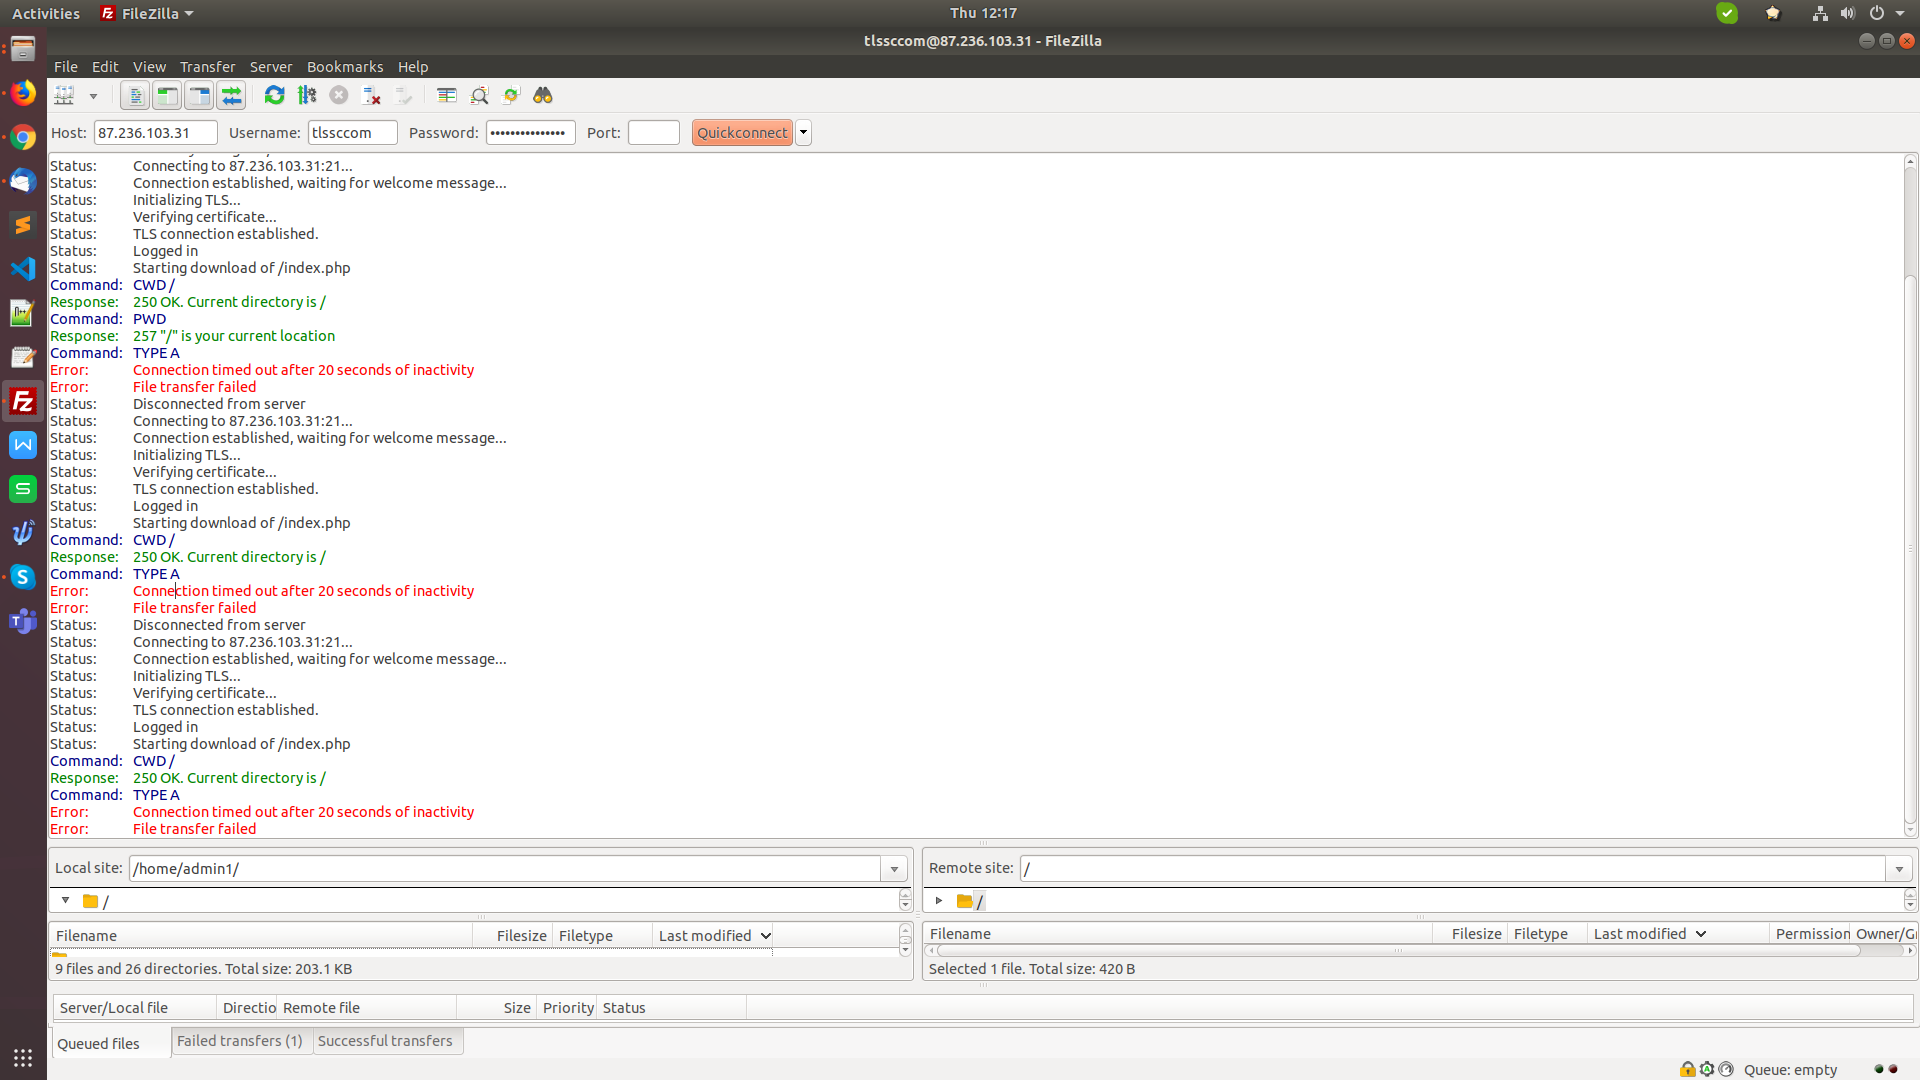Toggle synchronized browsing icon
The height and width of the screenshot is (1080, 1920).
(x=511, y=96)
